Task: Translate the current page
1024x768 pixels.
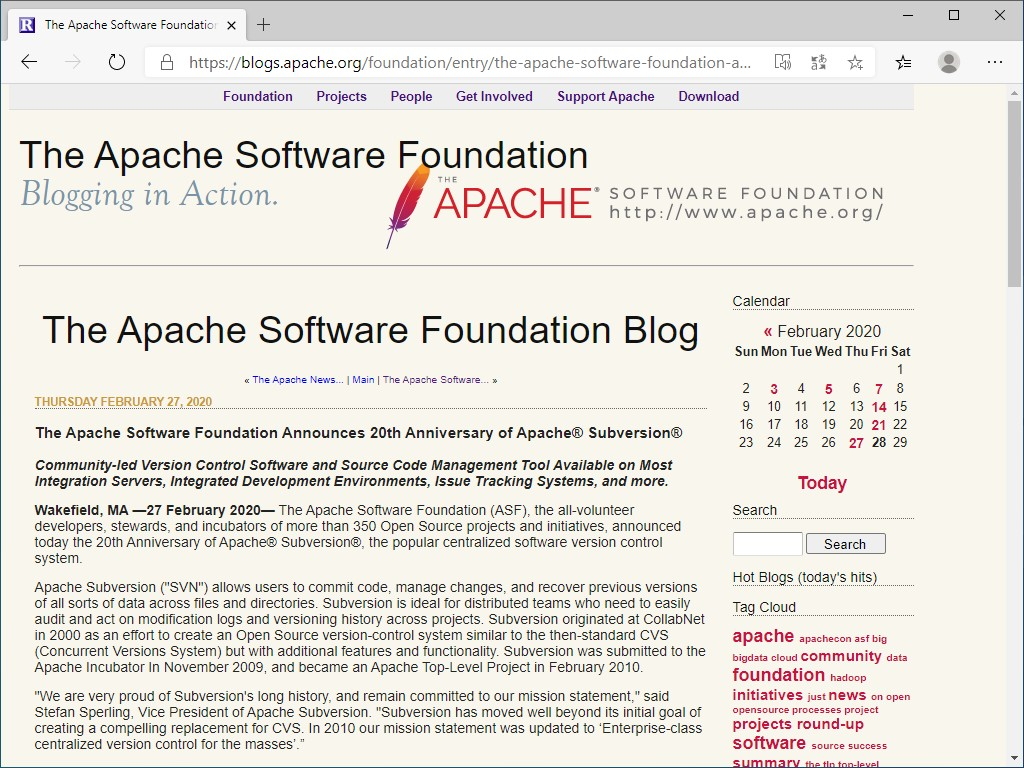Action: point(818,62)
